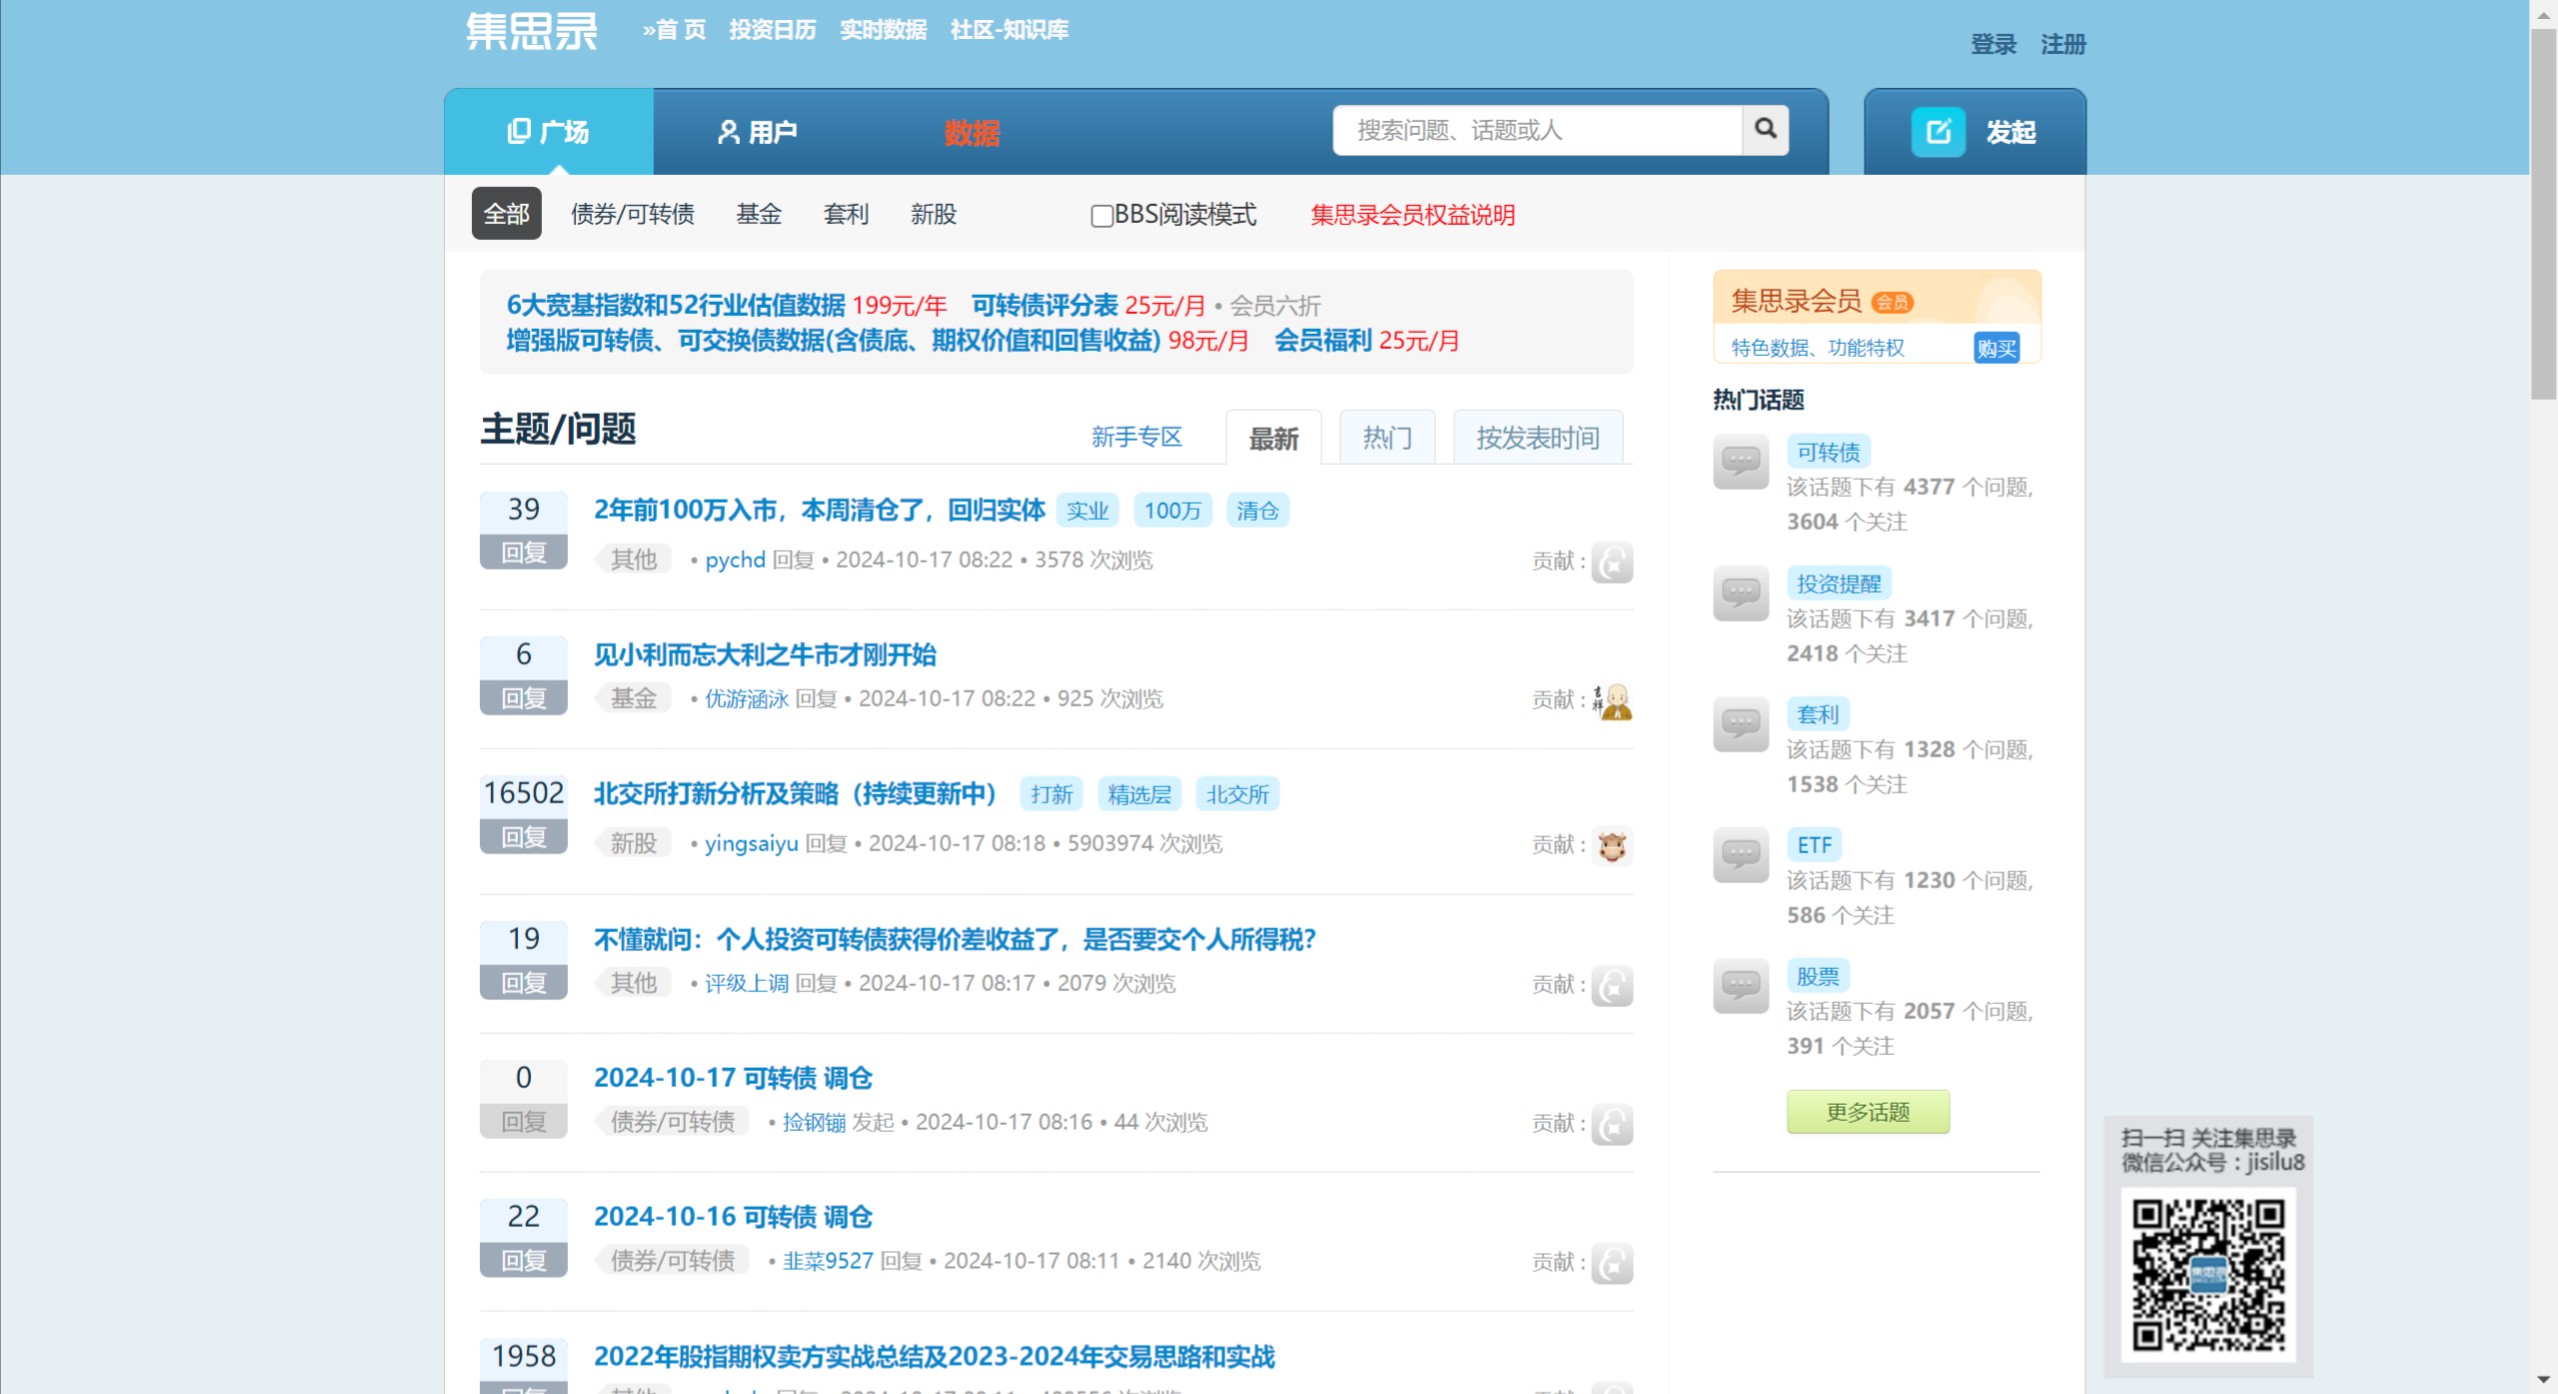The image size is (2558, 1394).
Task: Click the 用户 person icon
Action: 727,130
